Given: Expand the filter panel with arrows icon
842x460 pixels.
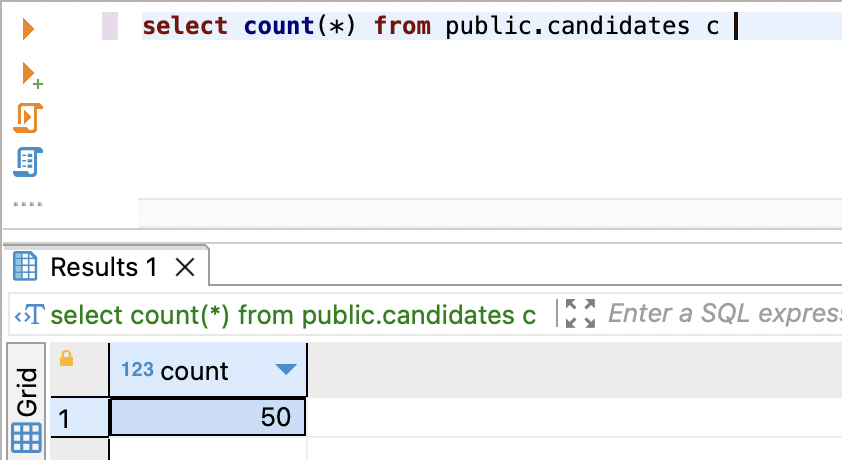Looking at the screenshot, I should point(580,313).
